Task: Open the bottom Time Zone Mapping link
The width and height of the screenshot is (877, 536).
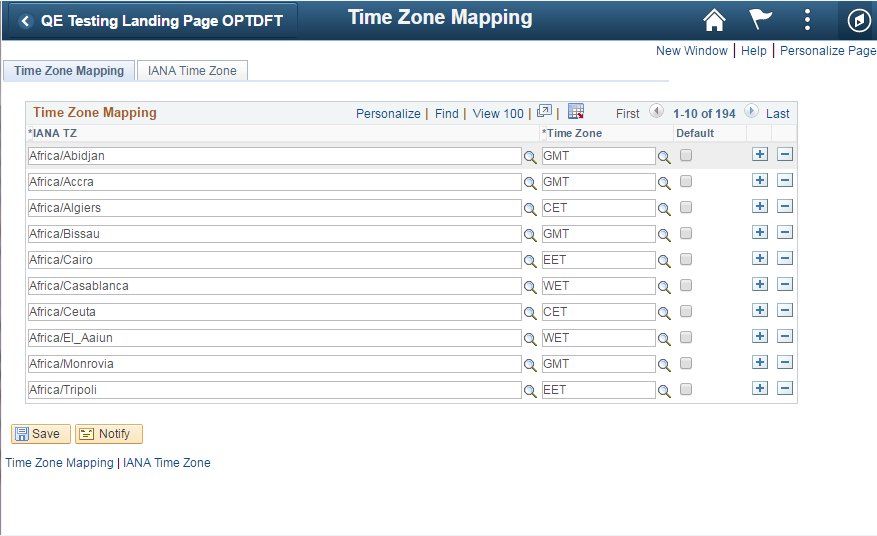Action: (x=59, y=463)
